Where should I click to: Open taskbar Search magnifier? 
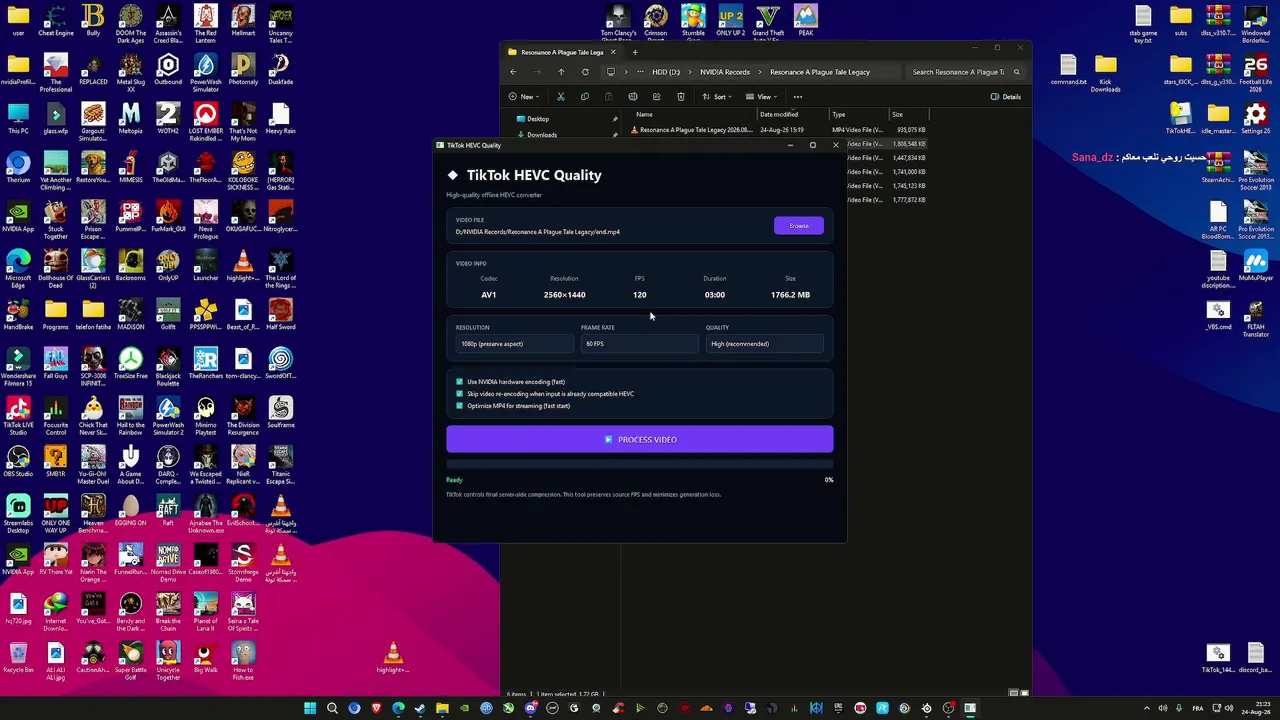click(332, 709)
